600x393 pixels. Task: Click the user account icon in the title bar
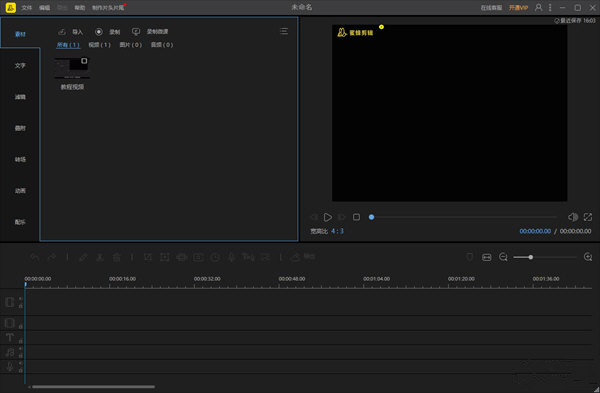[538, 7]
